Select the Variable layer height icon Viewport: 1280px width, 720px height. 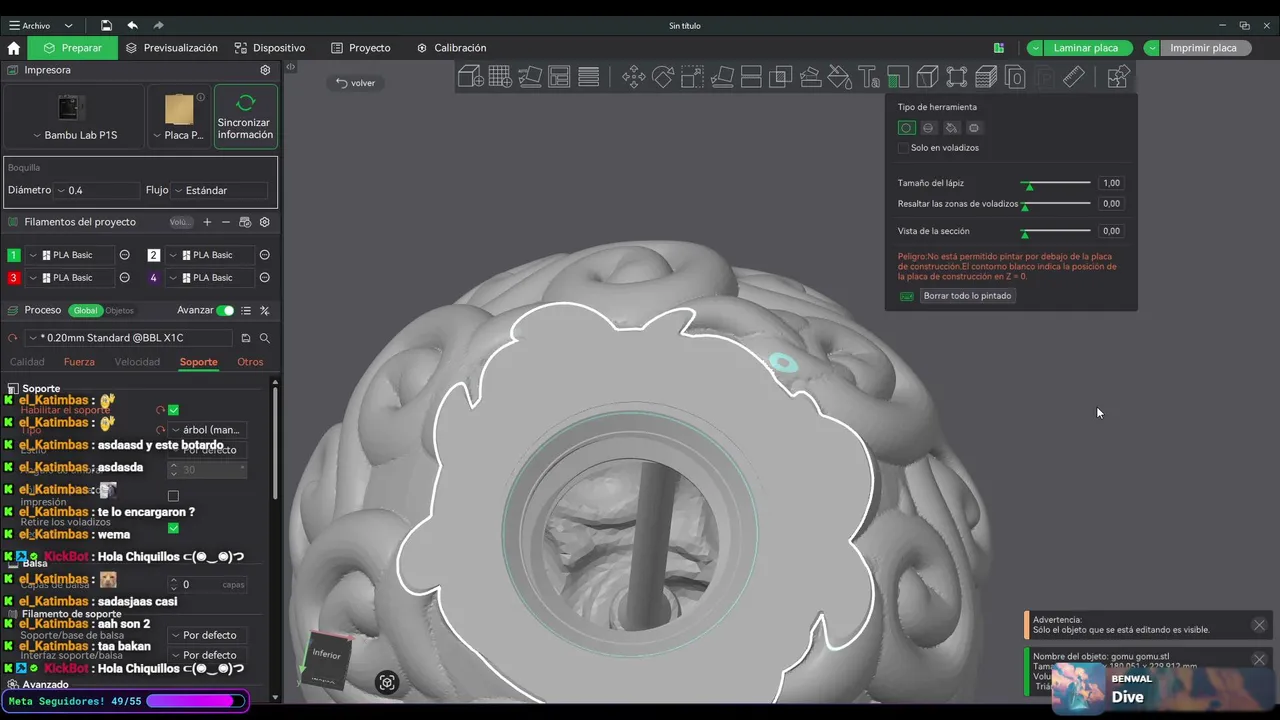click(x=986, y=77)
